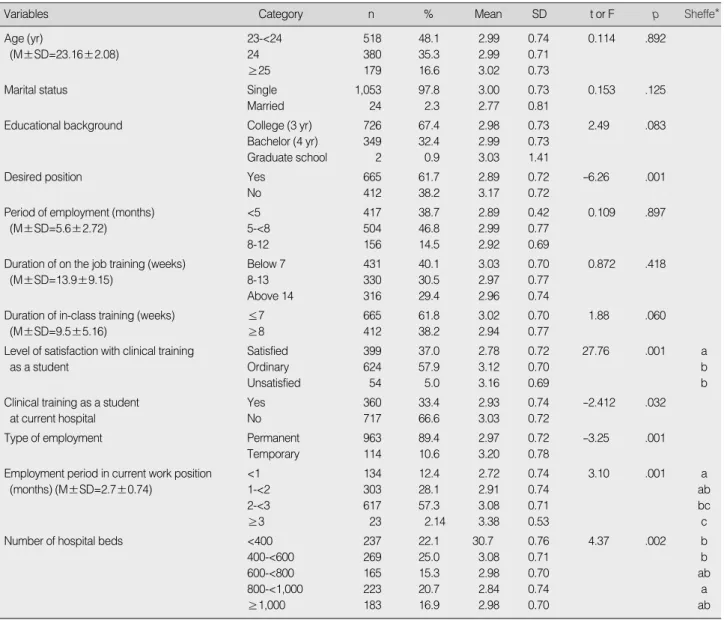Click the 'Number of hospital beds' label

click(x=63, y=541)
